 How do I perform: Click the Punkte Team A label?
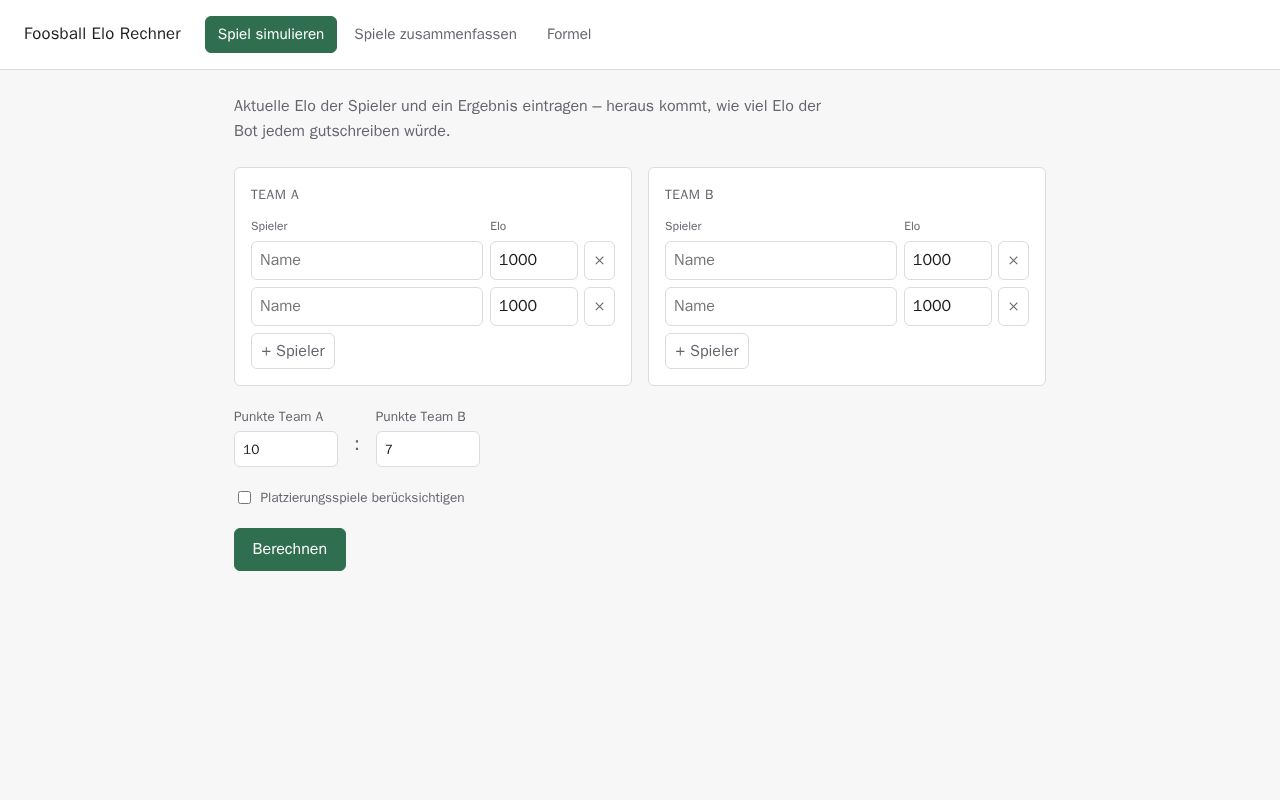(x=279, y=416)
